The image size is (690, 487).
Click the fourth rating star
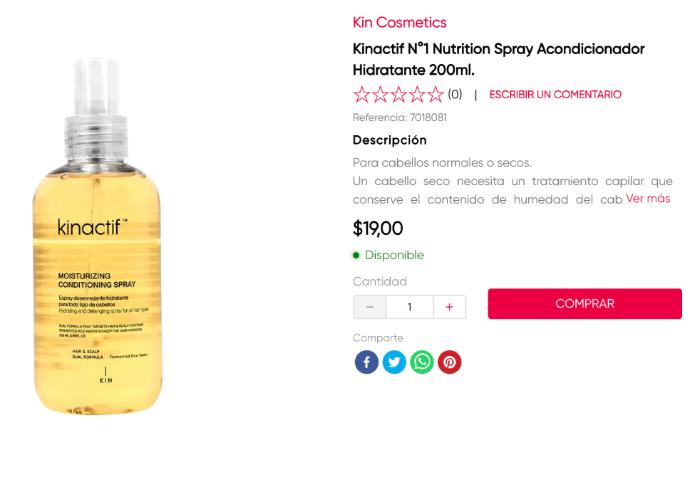pos(417,94)
